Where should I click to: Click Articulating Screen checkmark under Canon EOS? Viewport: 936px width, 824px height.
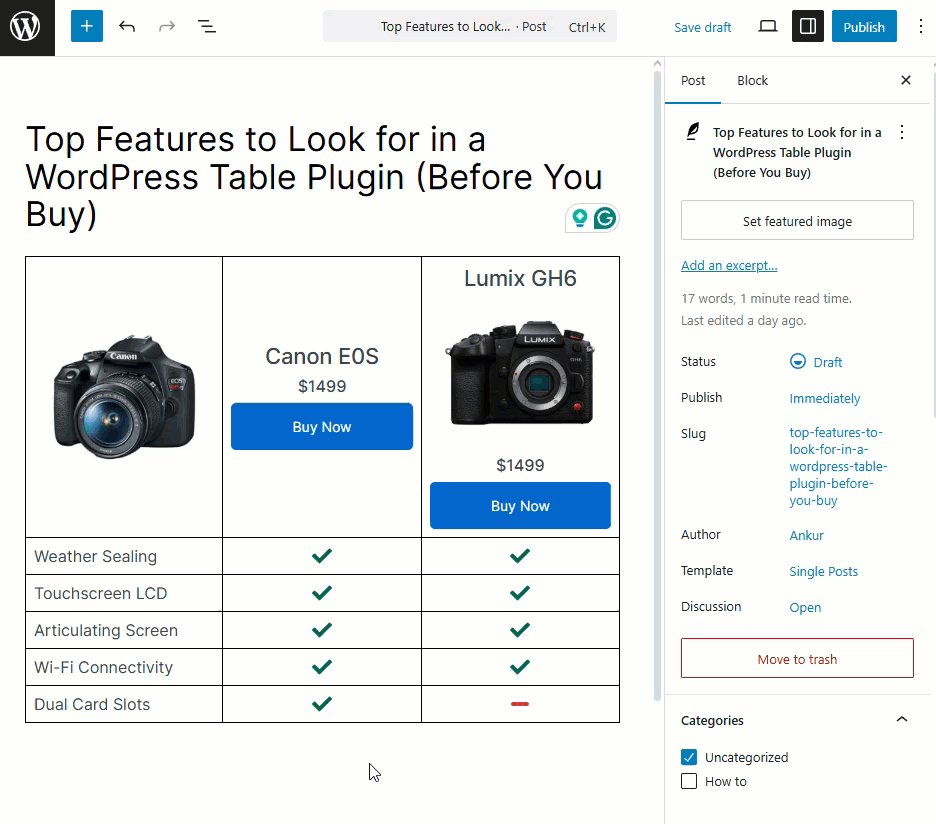[x=322, y=630]
